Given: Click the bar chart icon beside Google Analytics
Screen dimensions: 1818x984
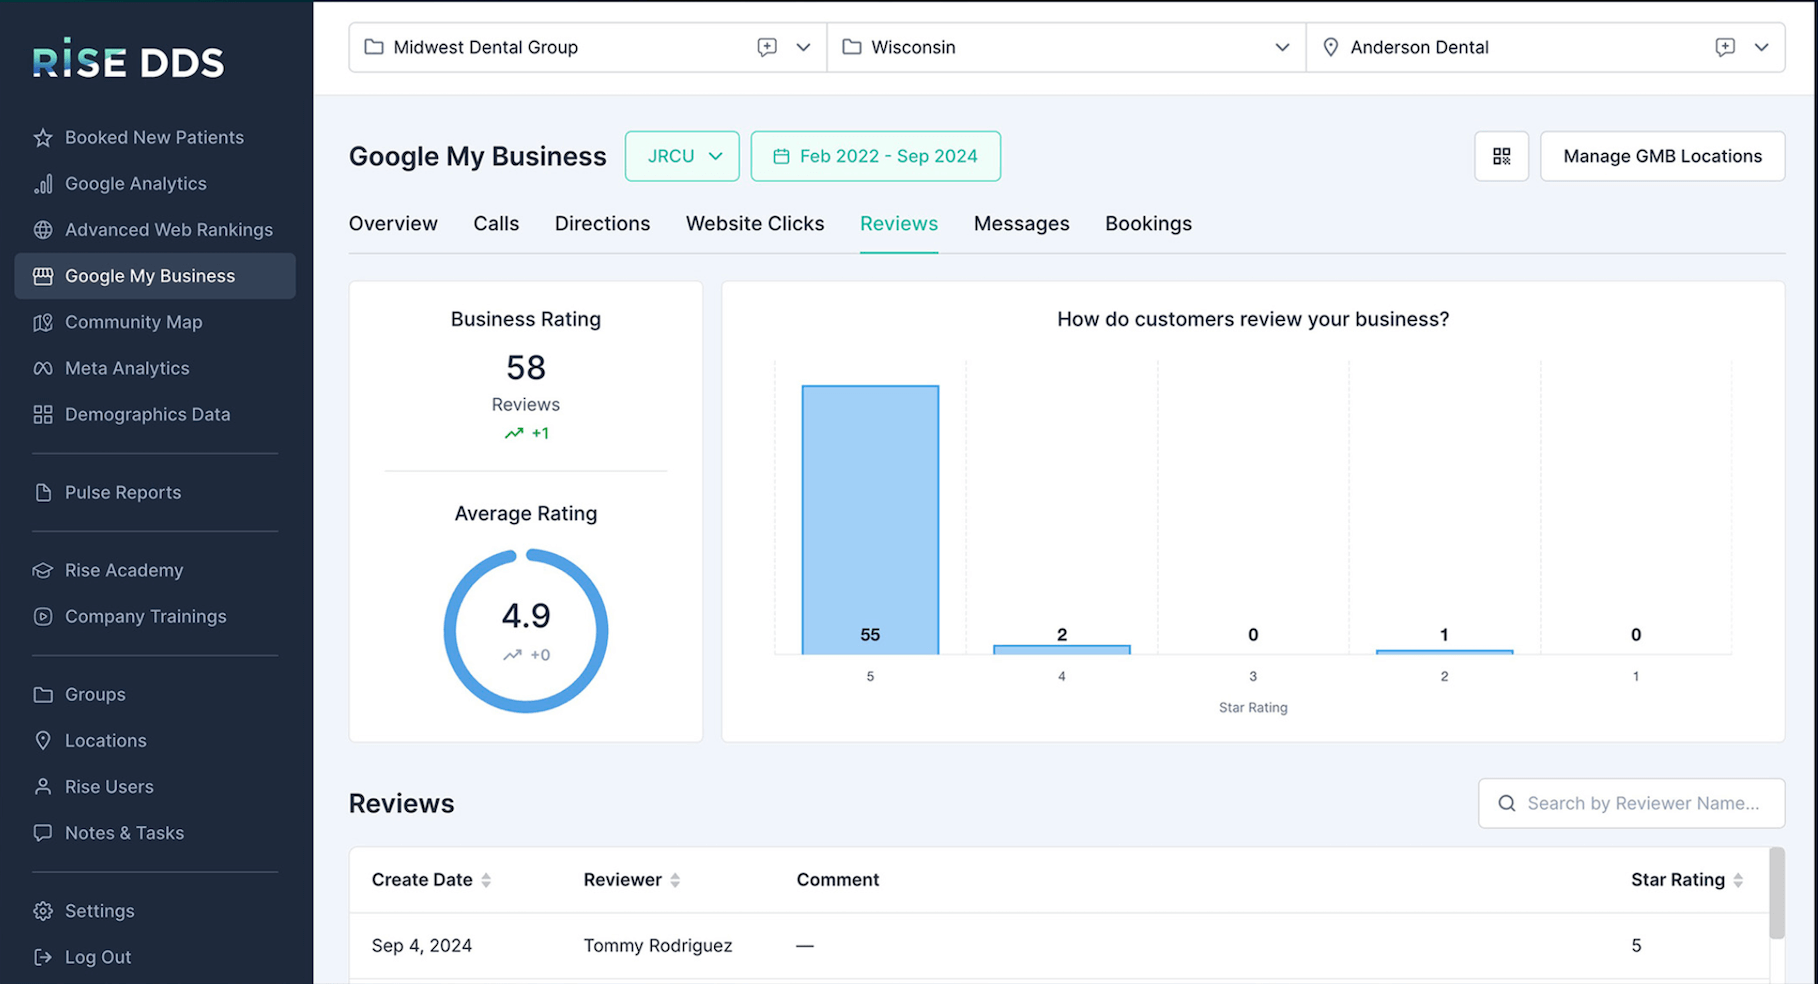Looking at the screenshot, I should pyautogui.click(x=43, y=184).
